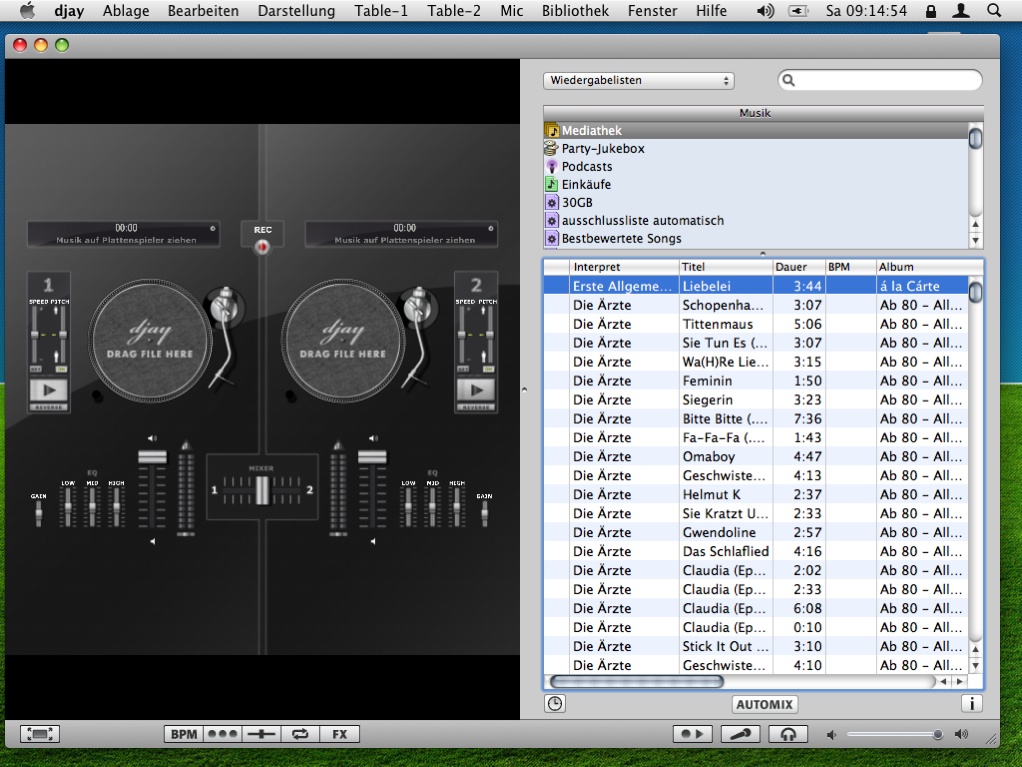This screenshot has width=1022, height=767.
Task: Select 'Bestbewertete Songs' playlist
Action: (756, 239)
